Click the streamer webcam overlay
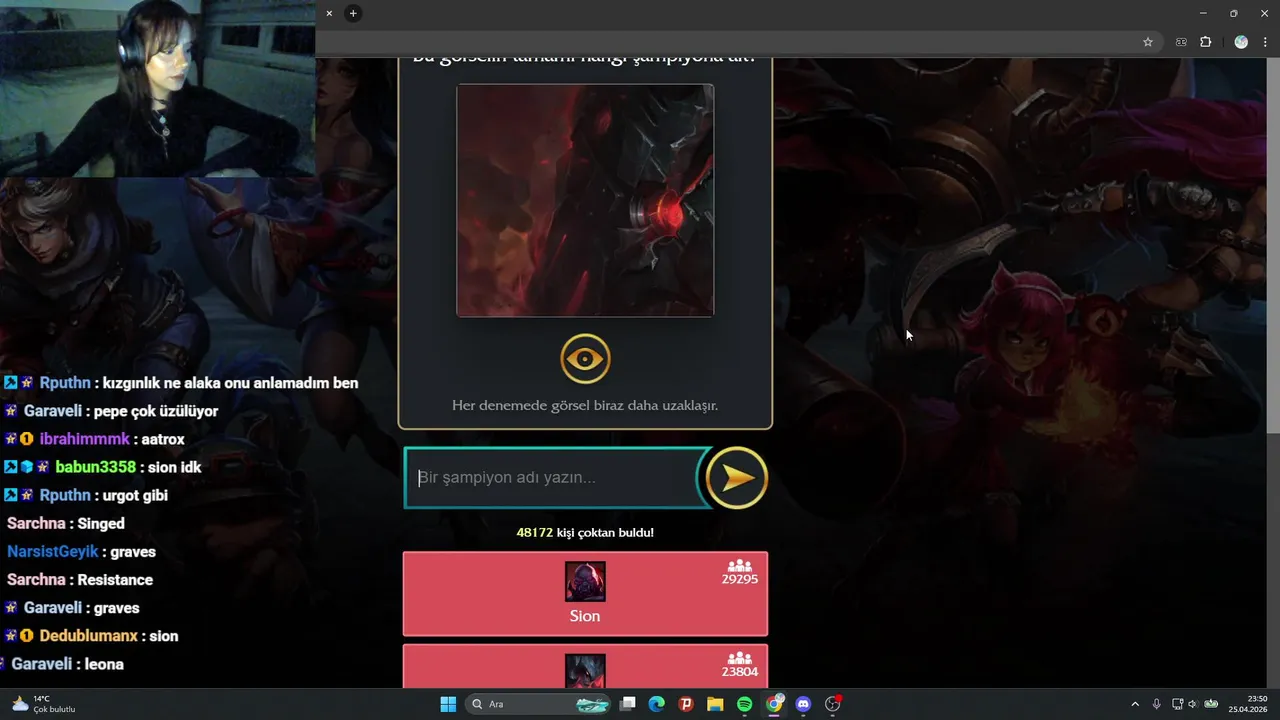This screenshot has width=1280, height=720. [x=157, y=88]
